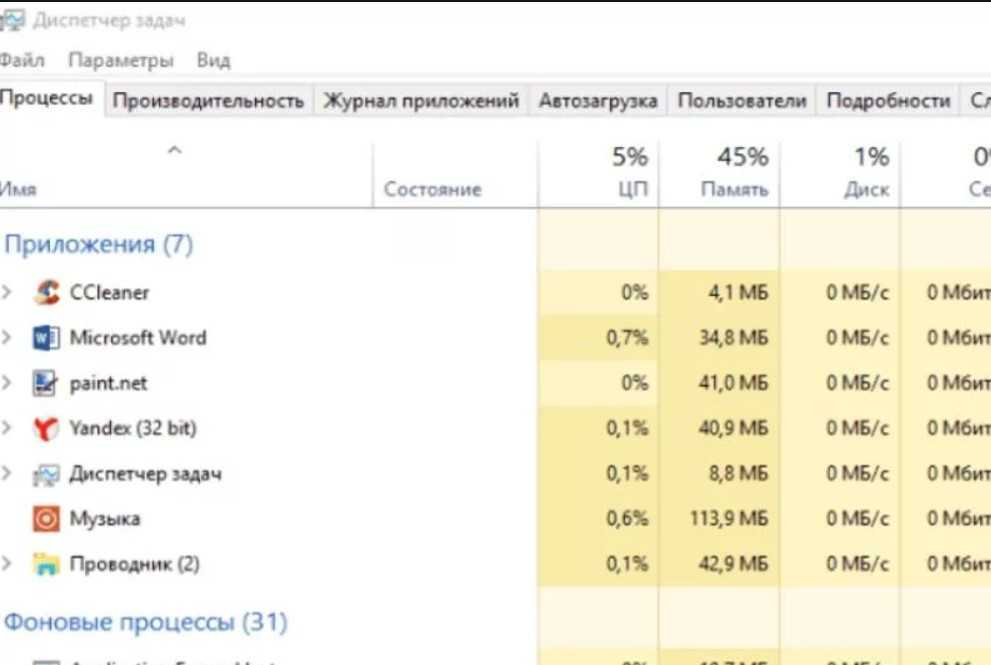
Task: Click the 4,1 МБ memory value
Action: pyautogui.click(x=738, y=293)
